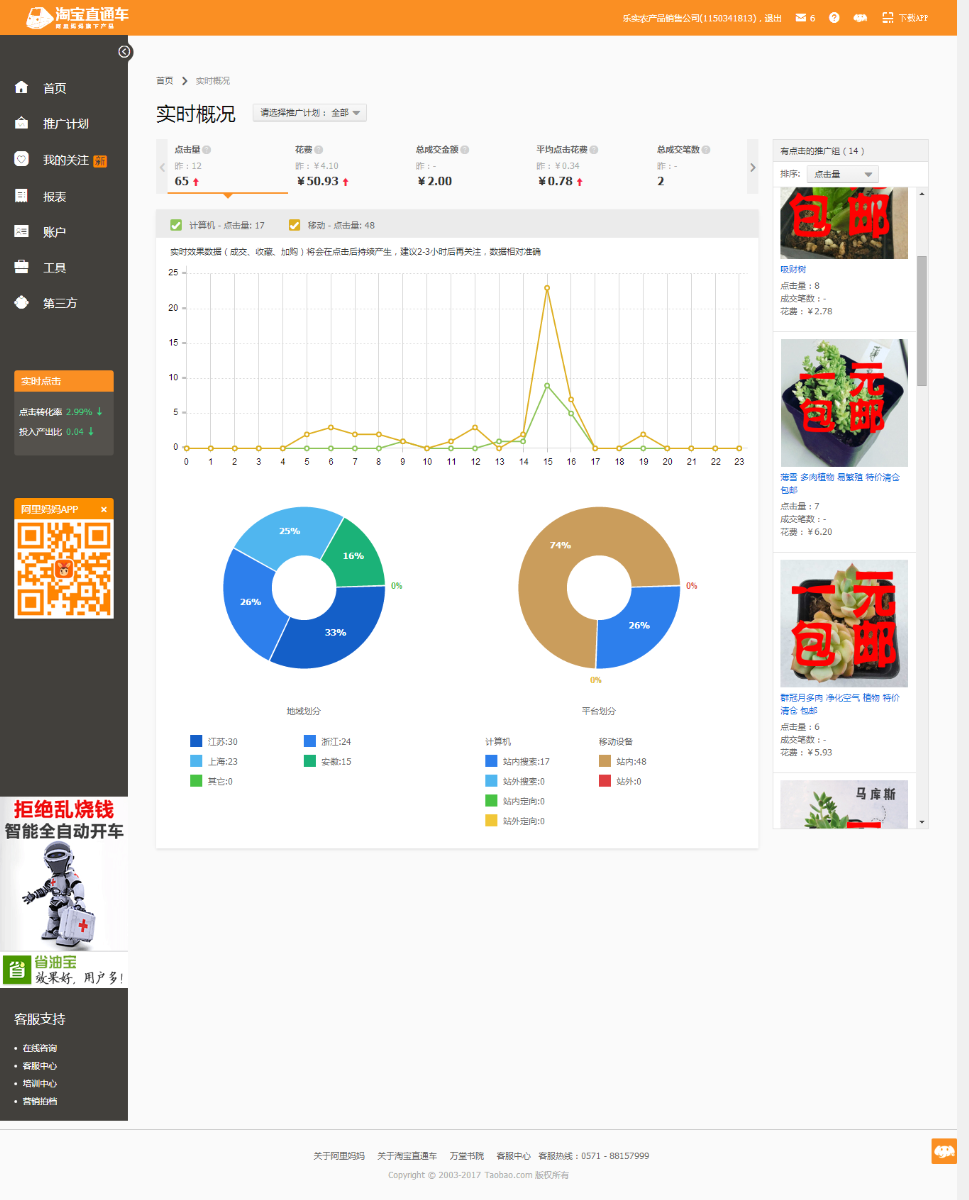Click the floating chat icon at bottom right
The height and width of the screenshot is (1200, 969).
coord(944,1151)
